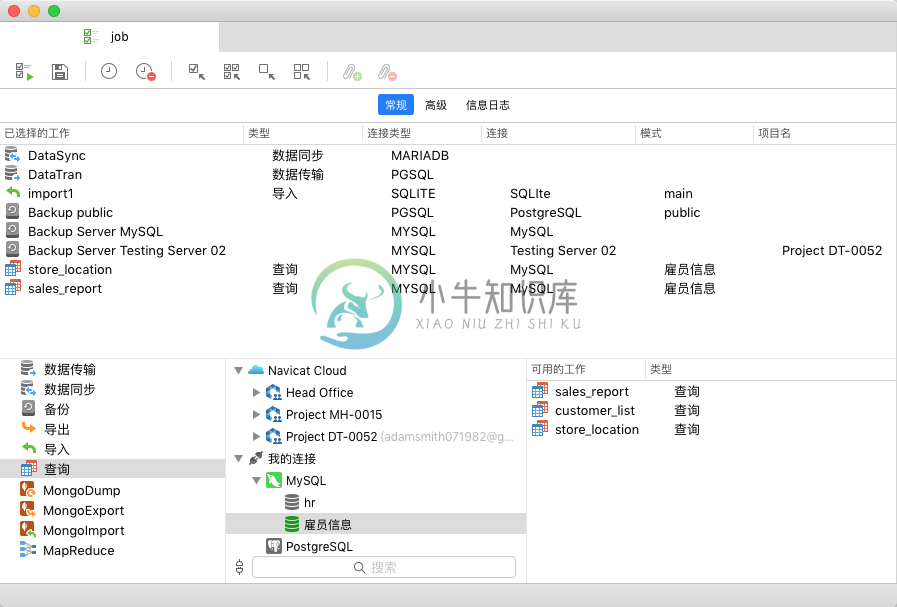Select the PostgreSQL connection
Screen dimensions: 897x607
pos(376,546)
